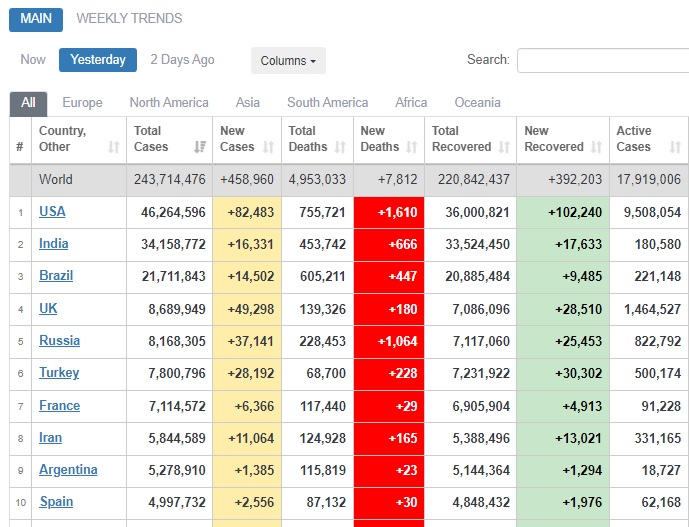Select the Yesterday data toggle
The width and height of the screenshot is (689, 527).
[x=98, y=60]
